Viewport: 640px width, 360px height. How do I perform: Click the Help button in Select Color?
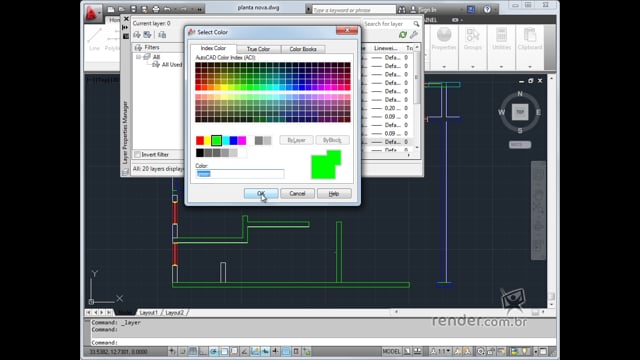click(334, 193)
